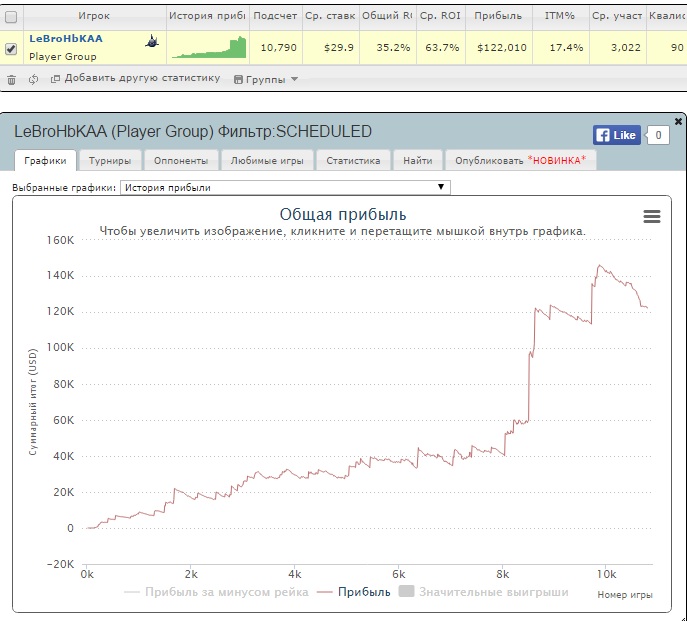Open the chart hamburger menu icon
The image size is (687, 621).
(x=651, y=216)
